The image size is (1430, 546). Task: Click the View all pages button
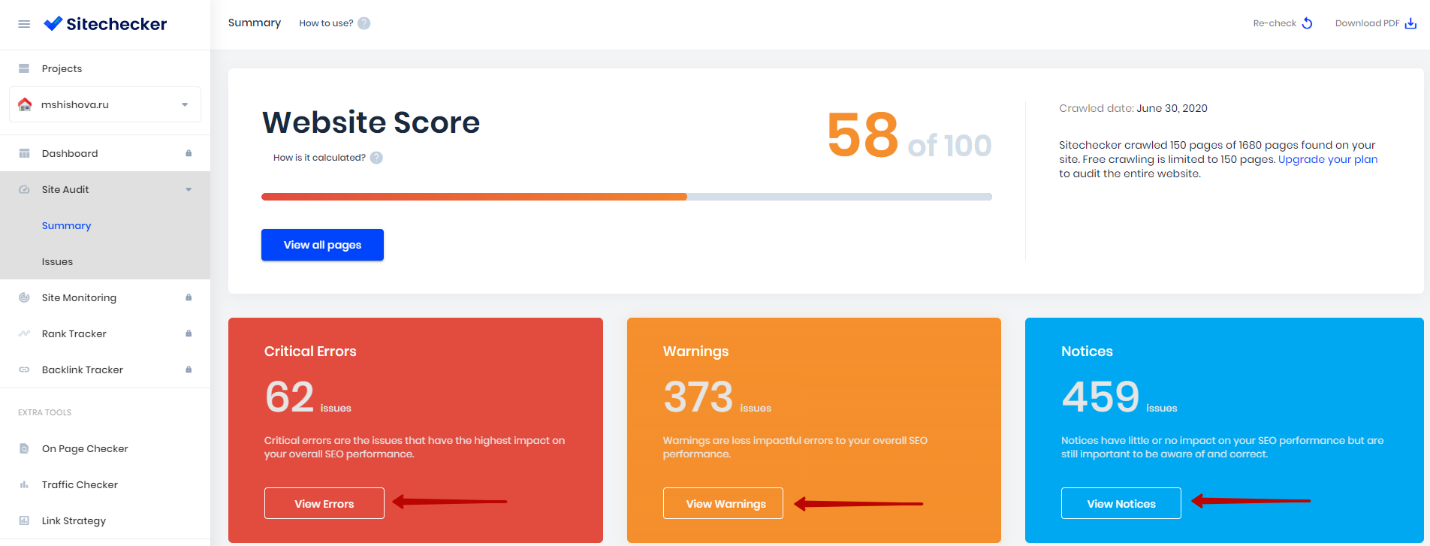[x=322, y=245]
